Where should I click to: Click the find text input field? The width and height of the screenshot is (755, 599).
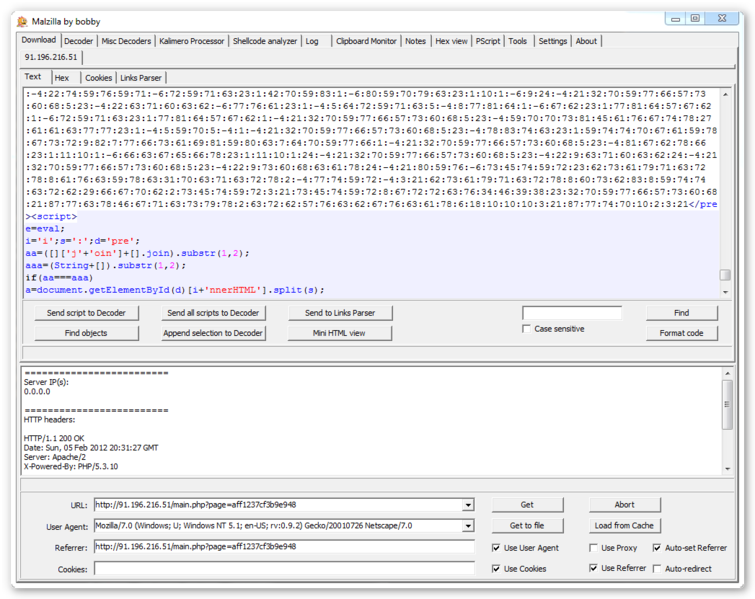[x=572, y=313]
